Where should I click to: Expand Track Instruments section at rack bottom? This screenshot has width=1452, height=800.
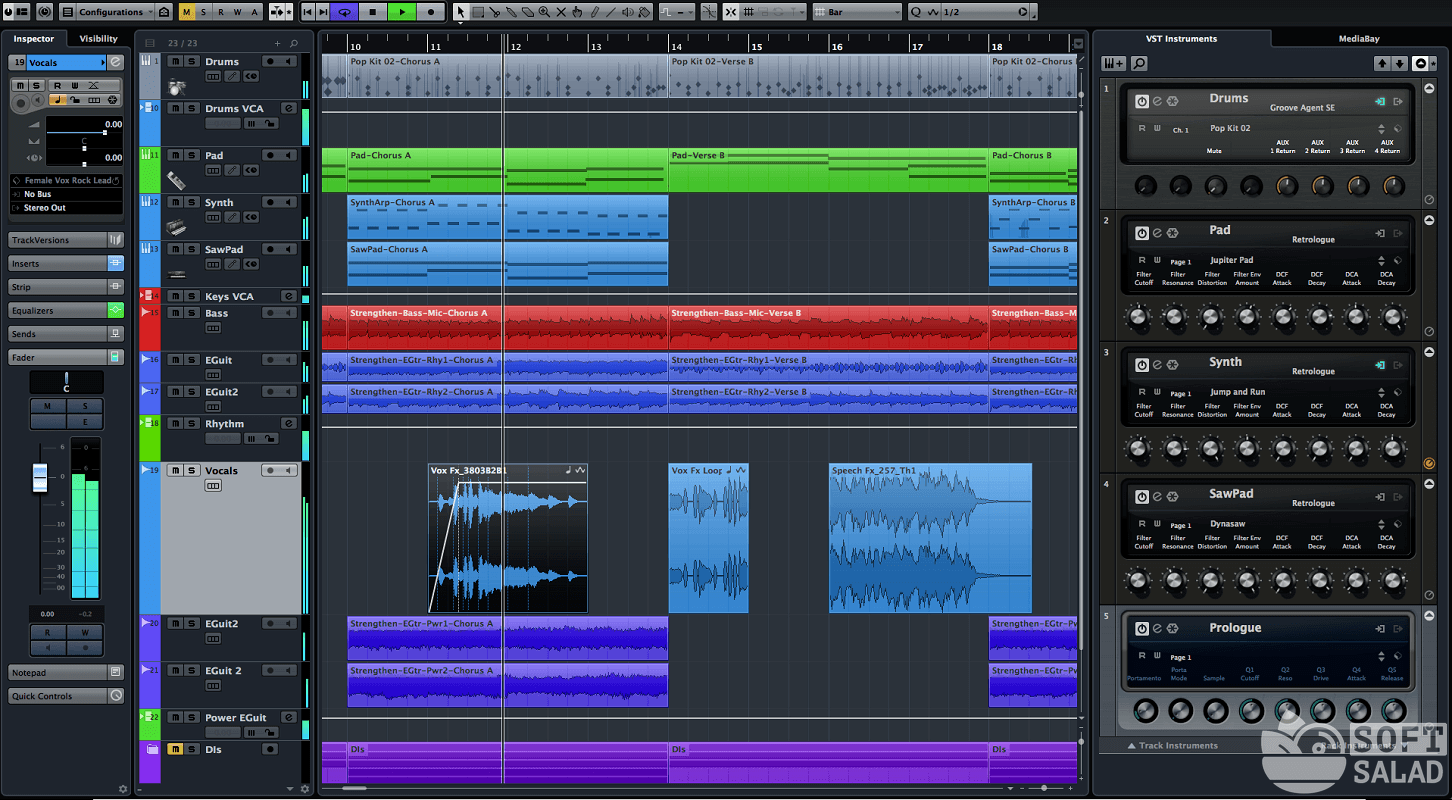[1172, 745]
